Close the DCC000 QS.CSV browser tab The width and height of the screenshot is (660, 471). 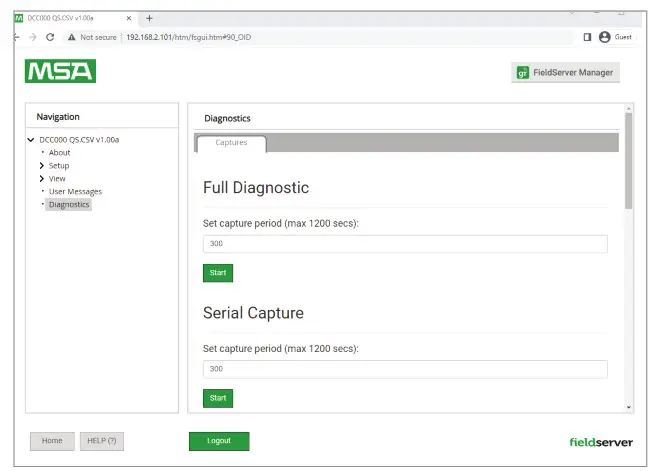(x=129, y=18)
